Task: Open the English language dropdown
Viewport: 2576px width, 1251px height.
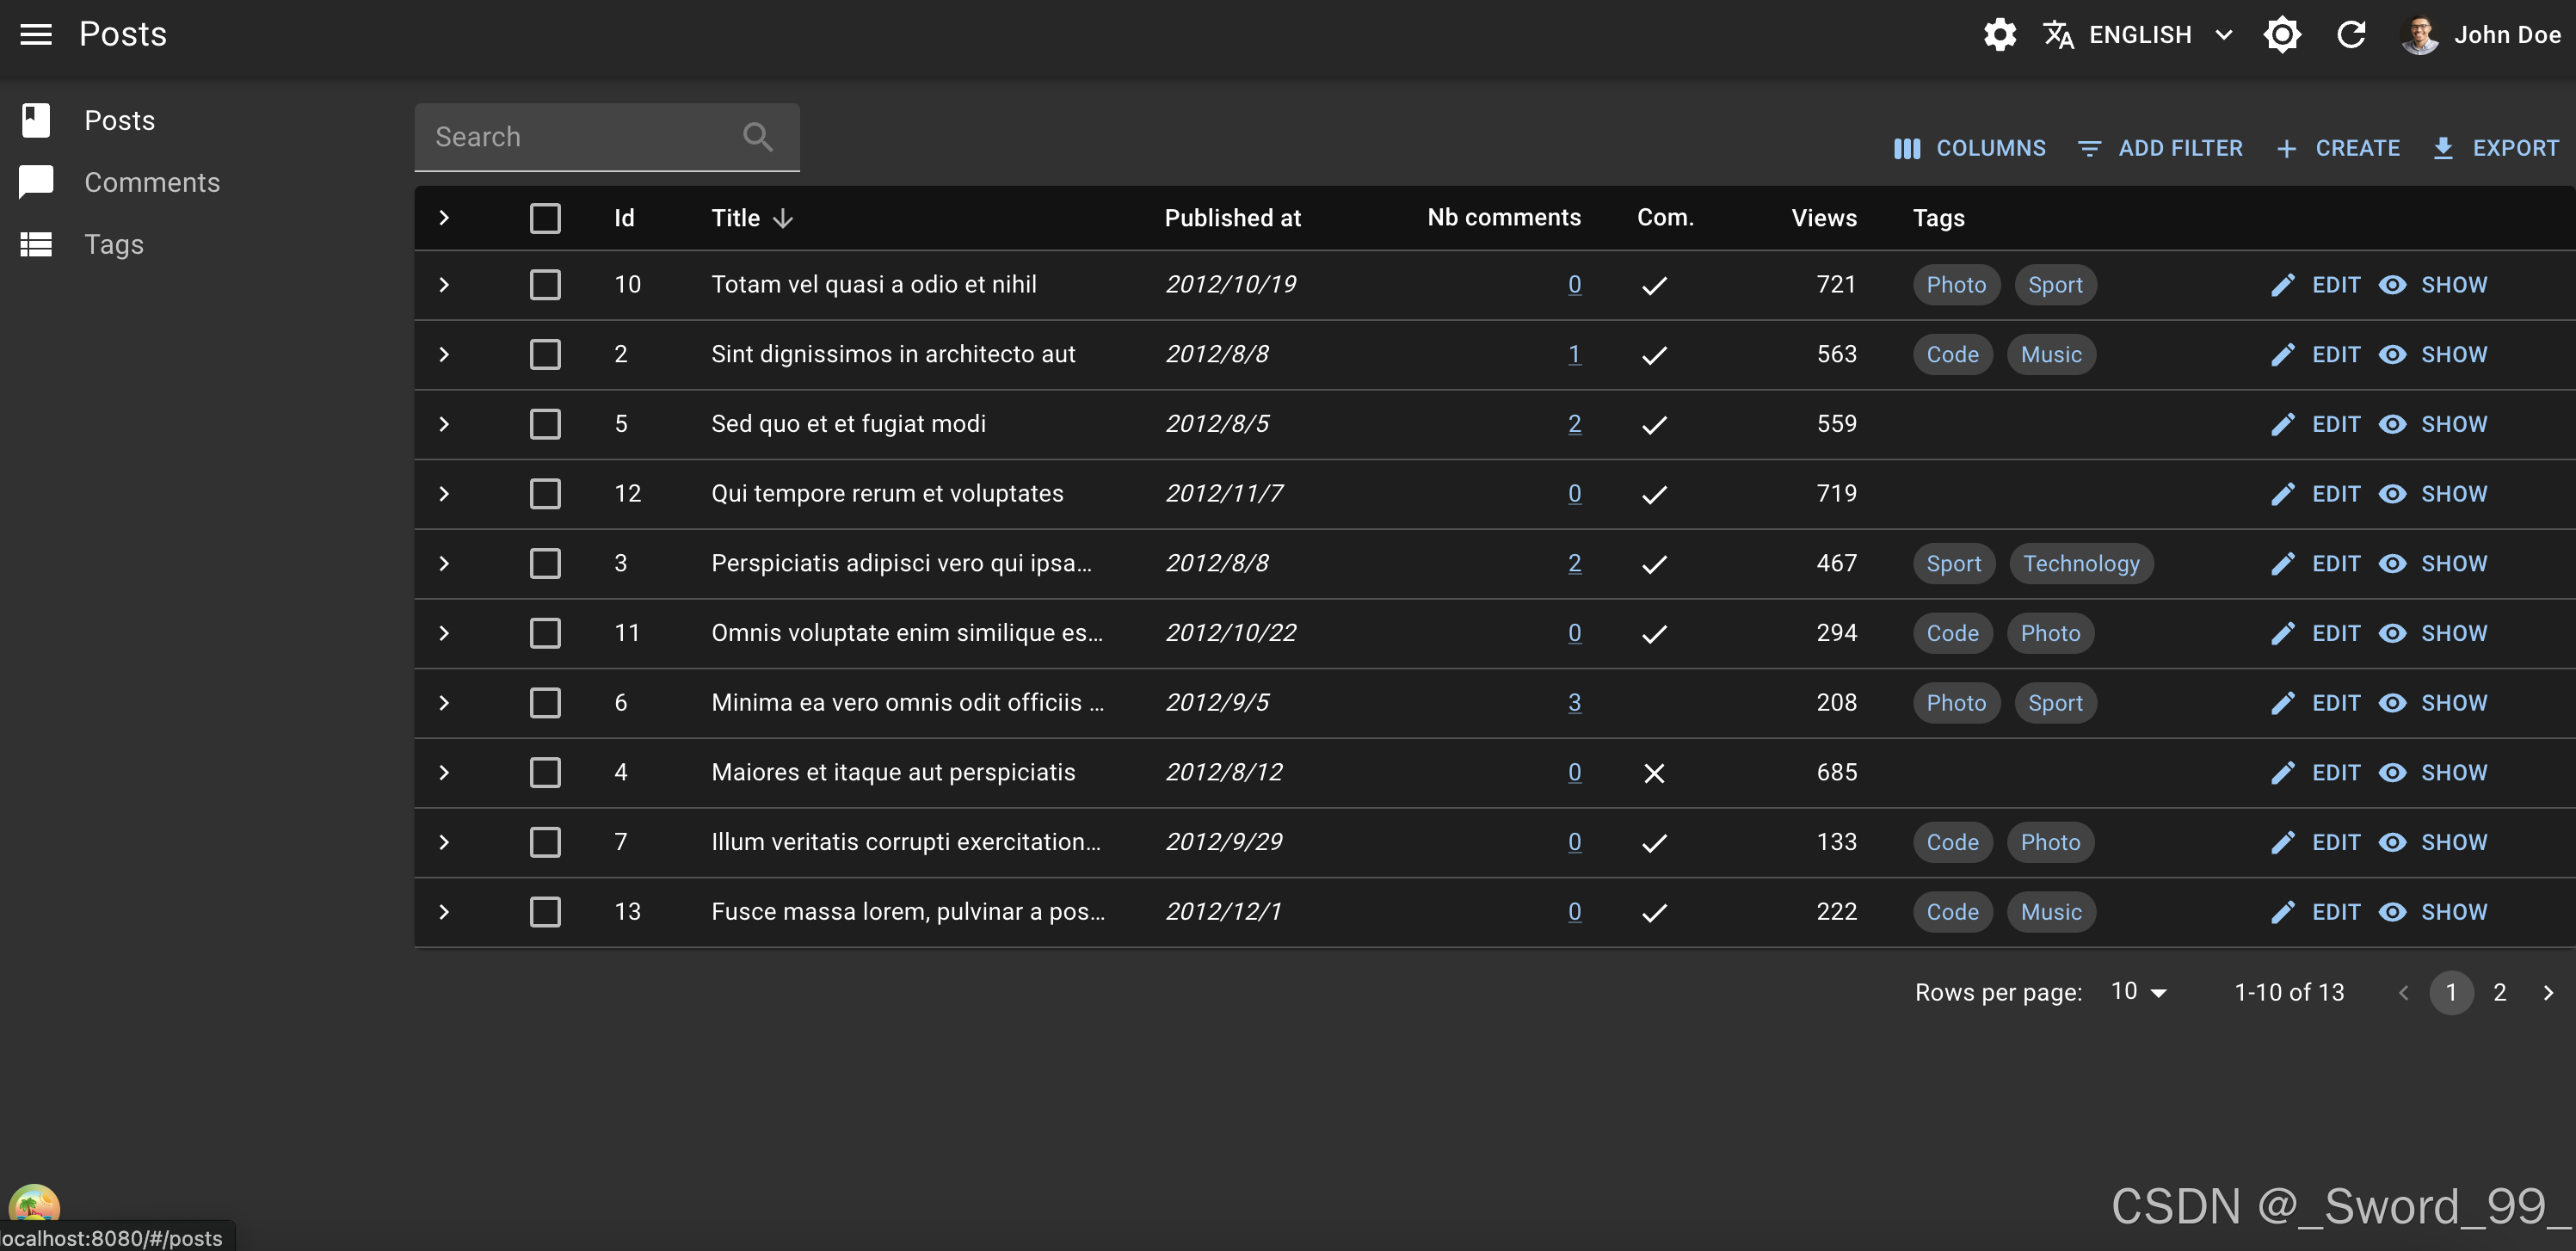Action: [2139, 35]
